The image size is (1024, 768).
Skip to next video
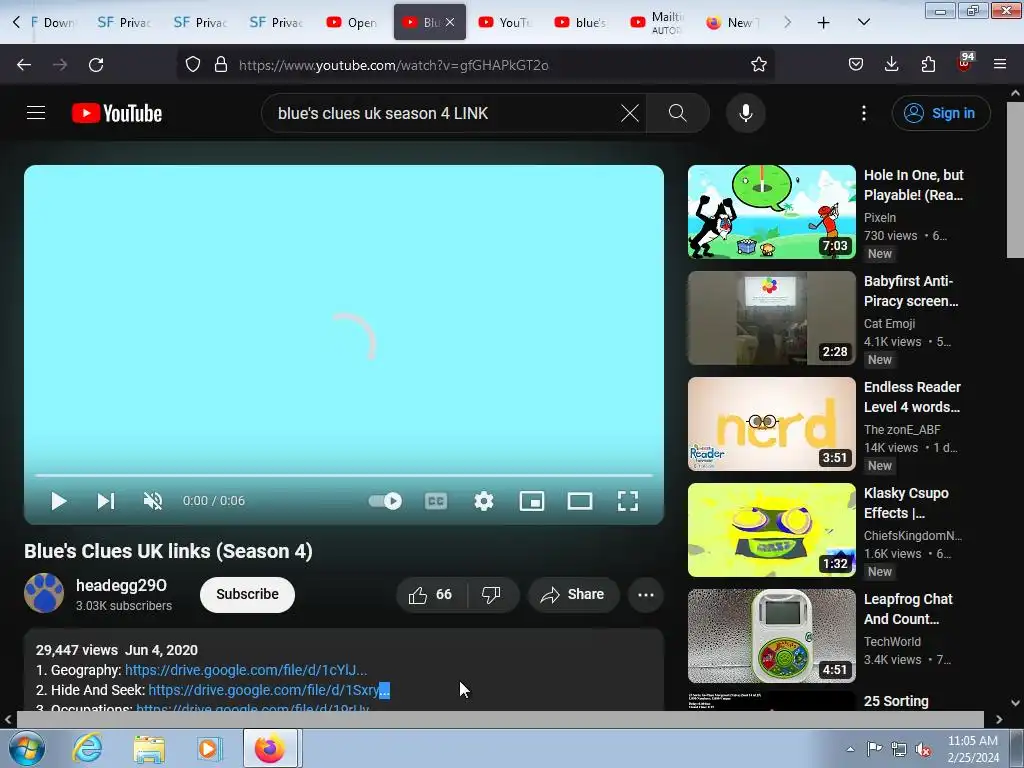coord(106,501)
